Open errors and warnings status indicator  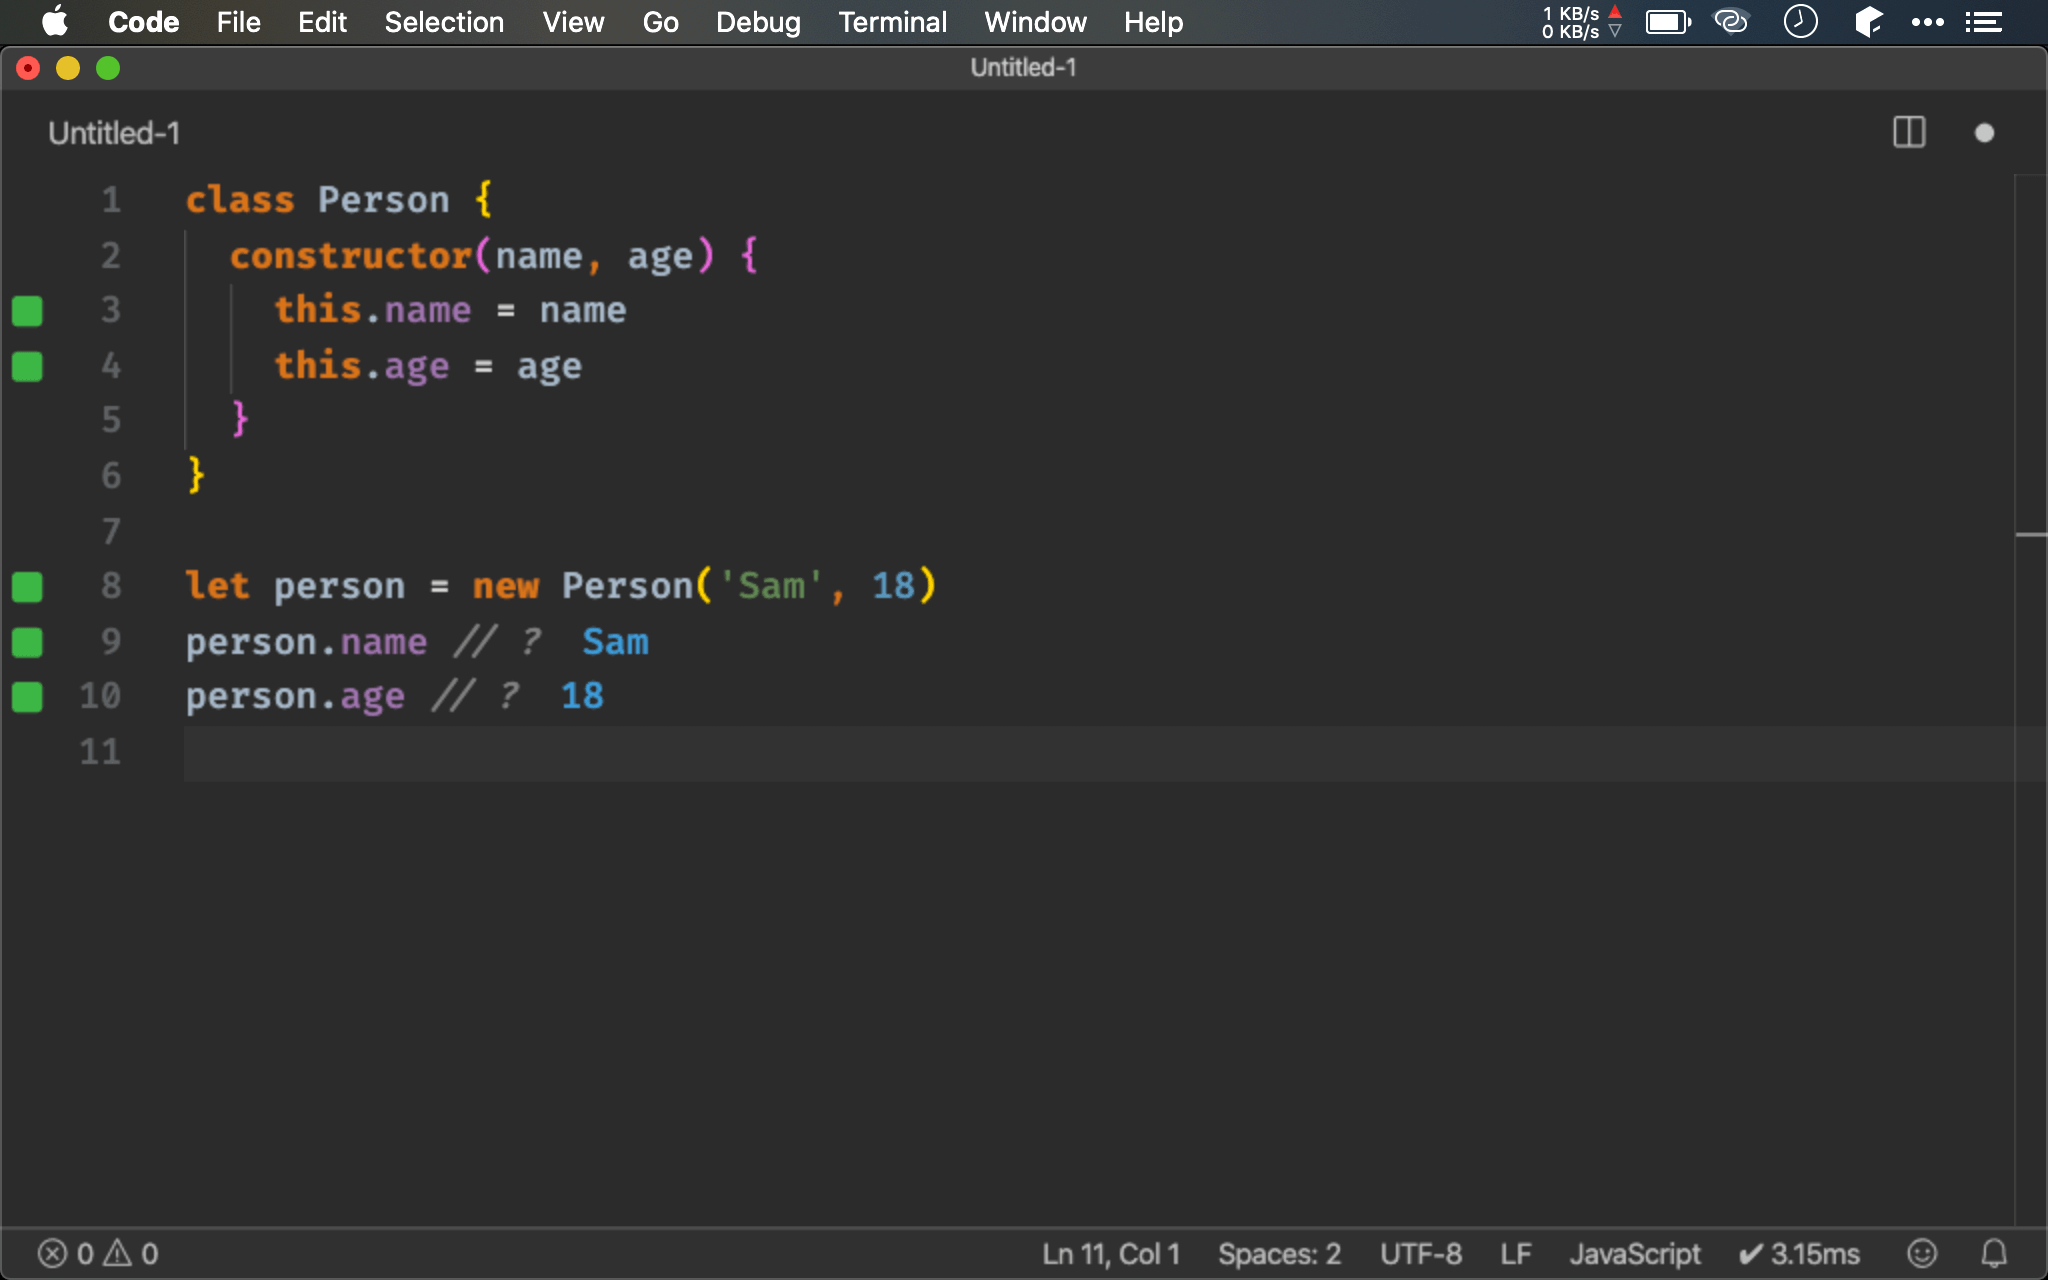click(x=98, y=1253)
